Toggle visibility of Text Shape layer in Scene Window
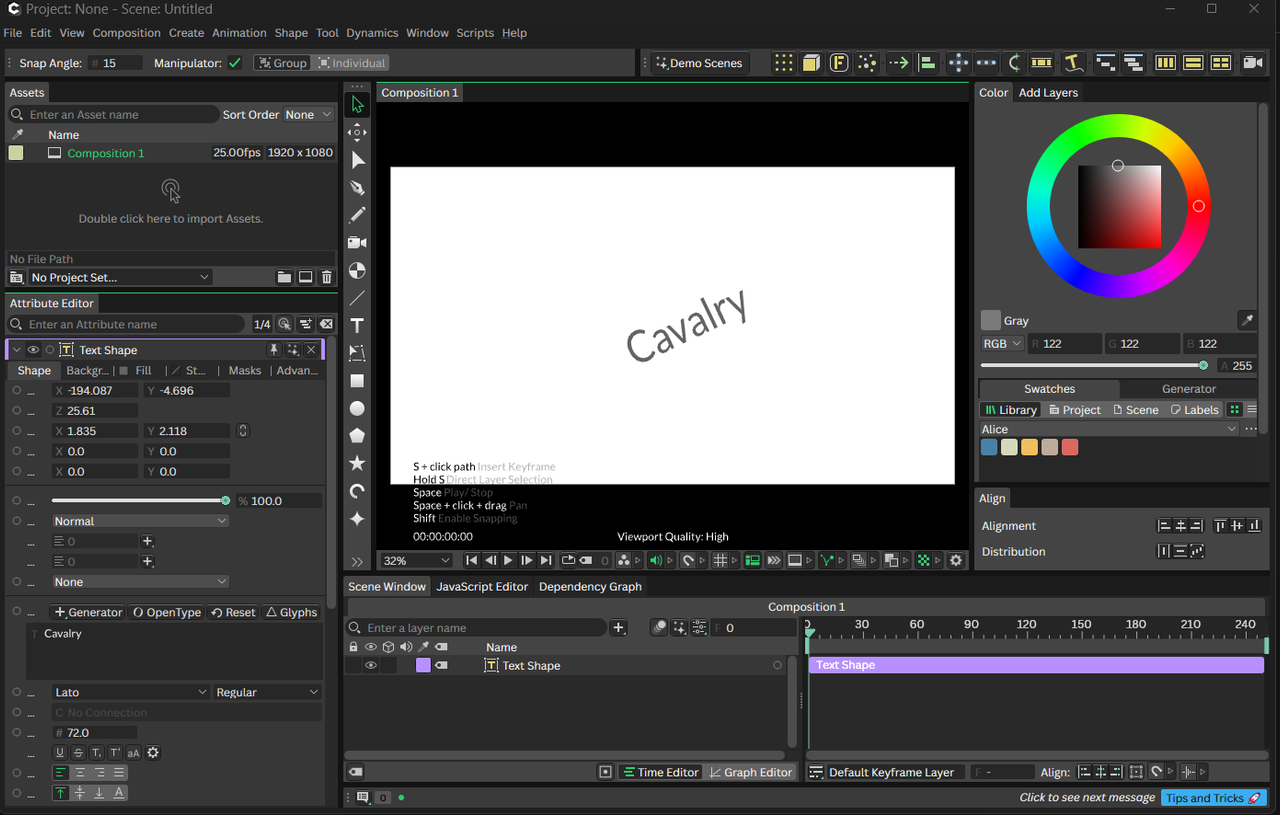 [x=371, y=666]
